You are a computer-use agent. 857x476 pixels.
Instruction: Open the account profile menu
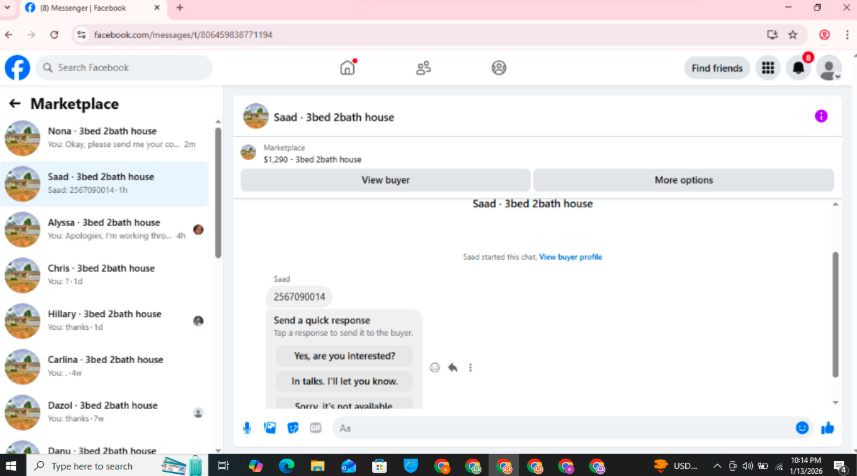click(x=829, y=68)
